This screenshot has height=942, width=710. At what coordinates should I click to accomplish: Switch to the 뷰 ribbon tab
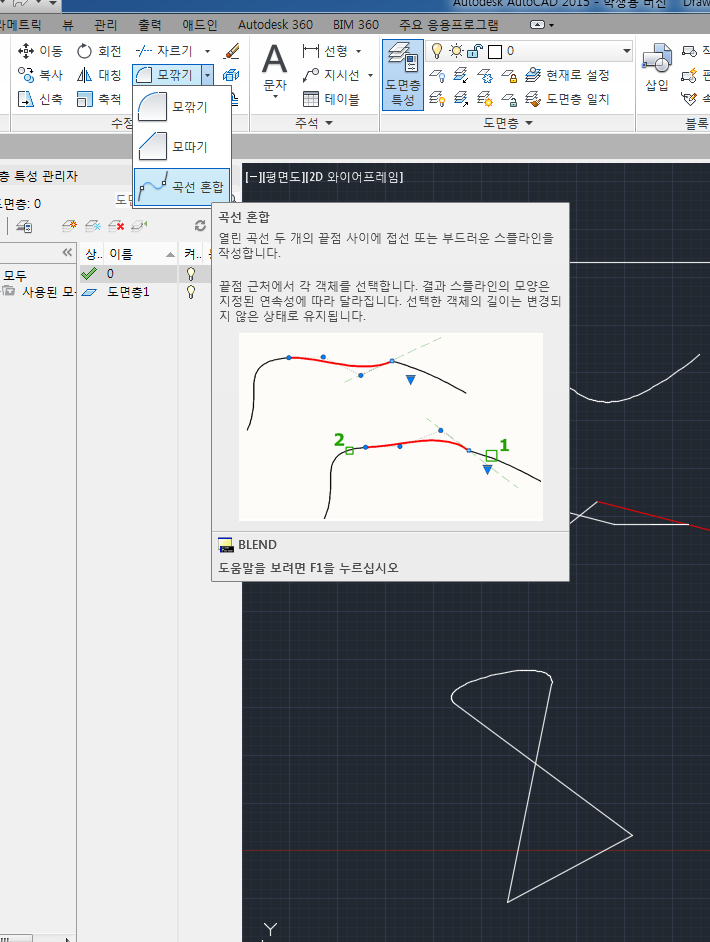coord(68,25)
